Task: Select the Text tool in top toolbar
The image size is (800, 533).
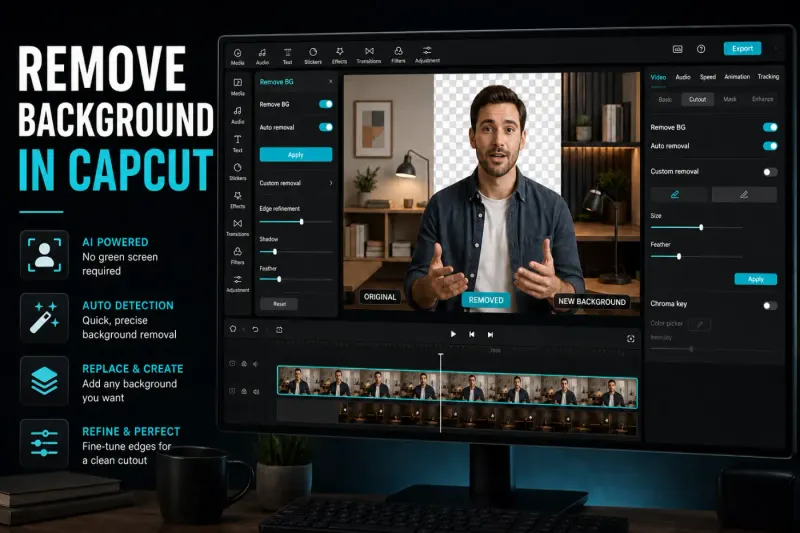Action: [x=288, y=56]
